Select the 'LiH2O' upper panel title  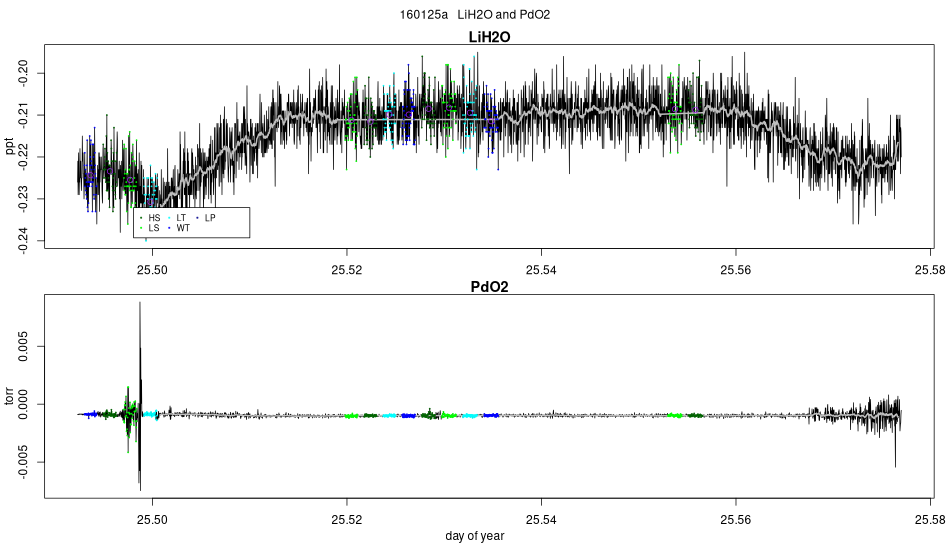click(490, 37)
